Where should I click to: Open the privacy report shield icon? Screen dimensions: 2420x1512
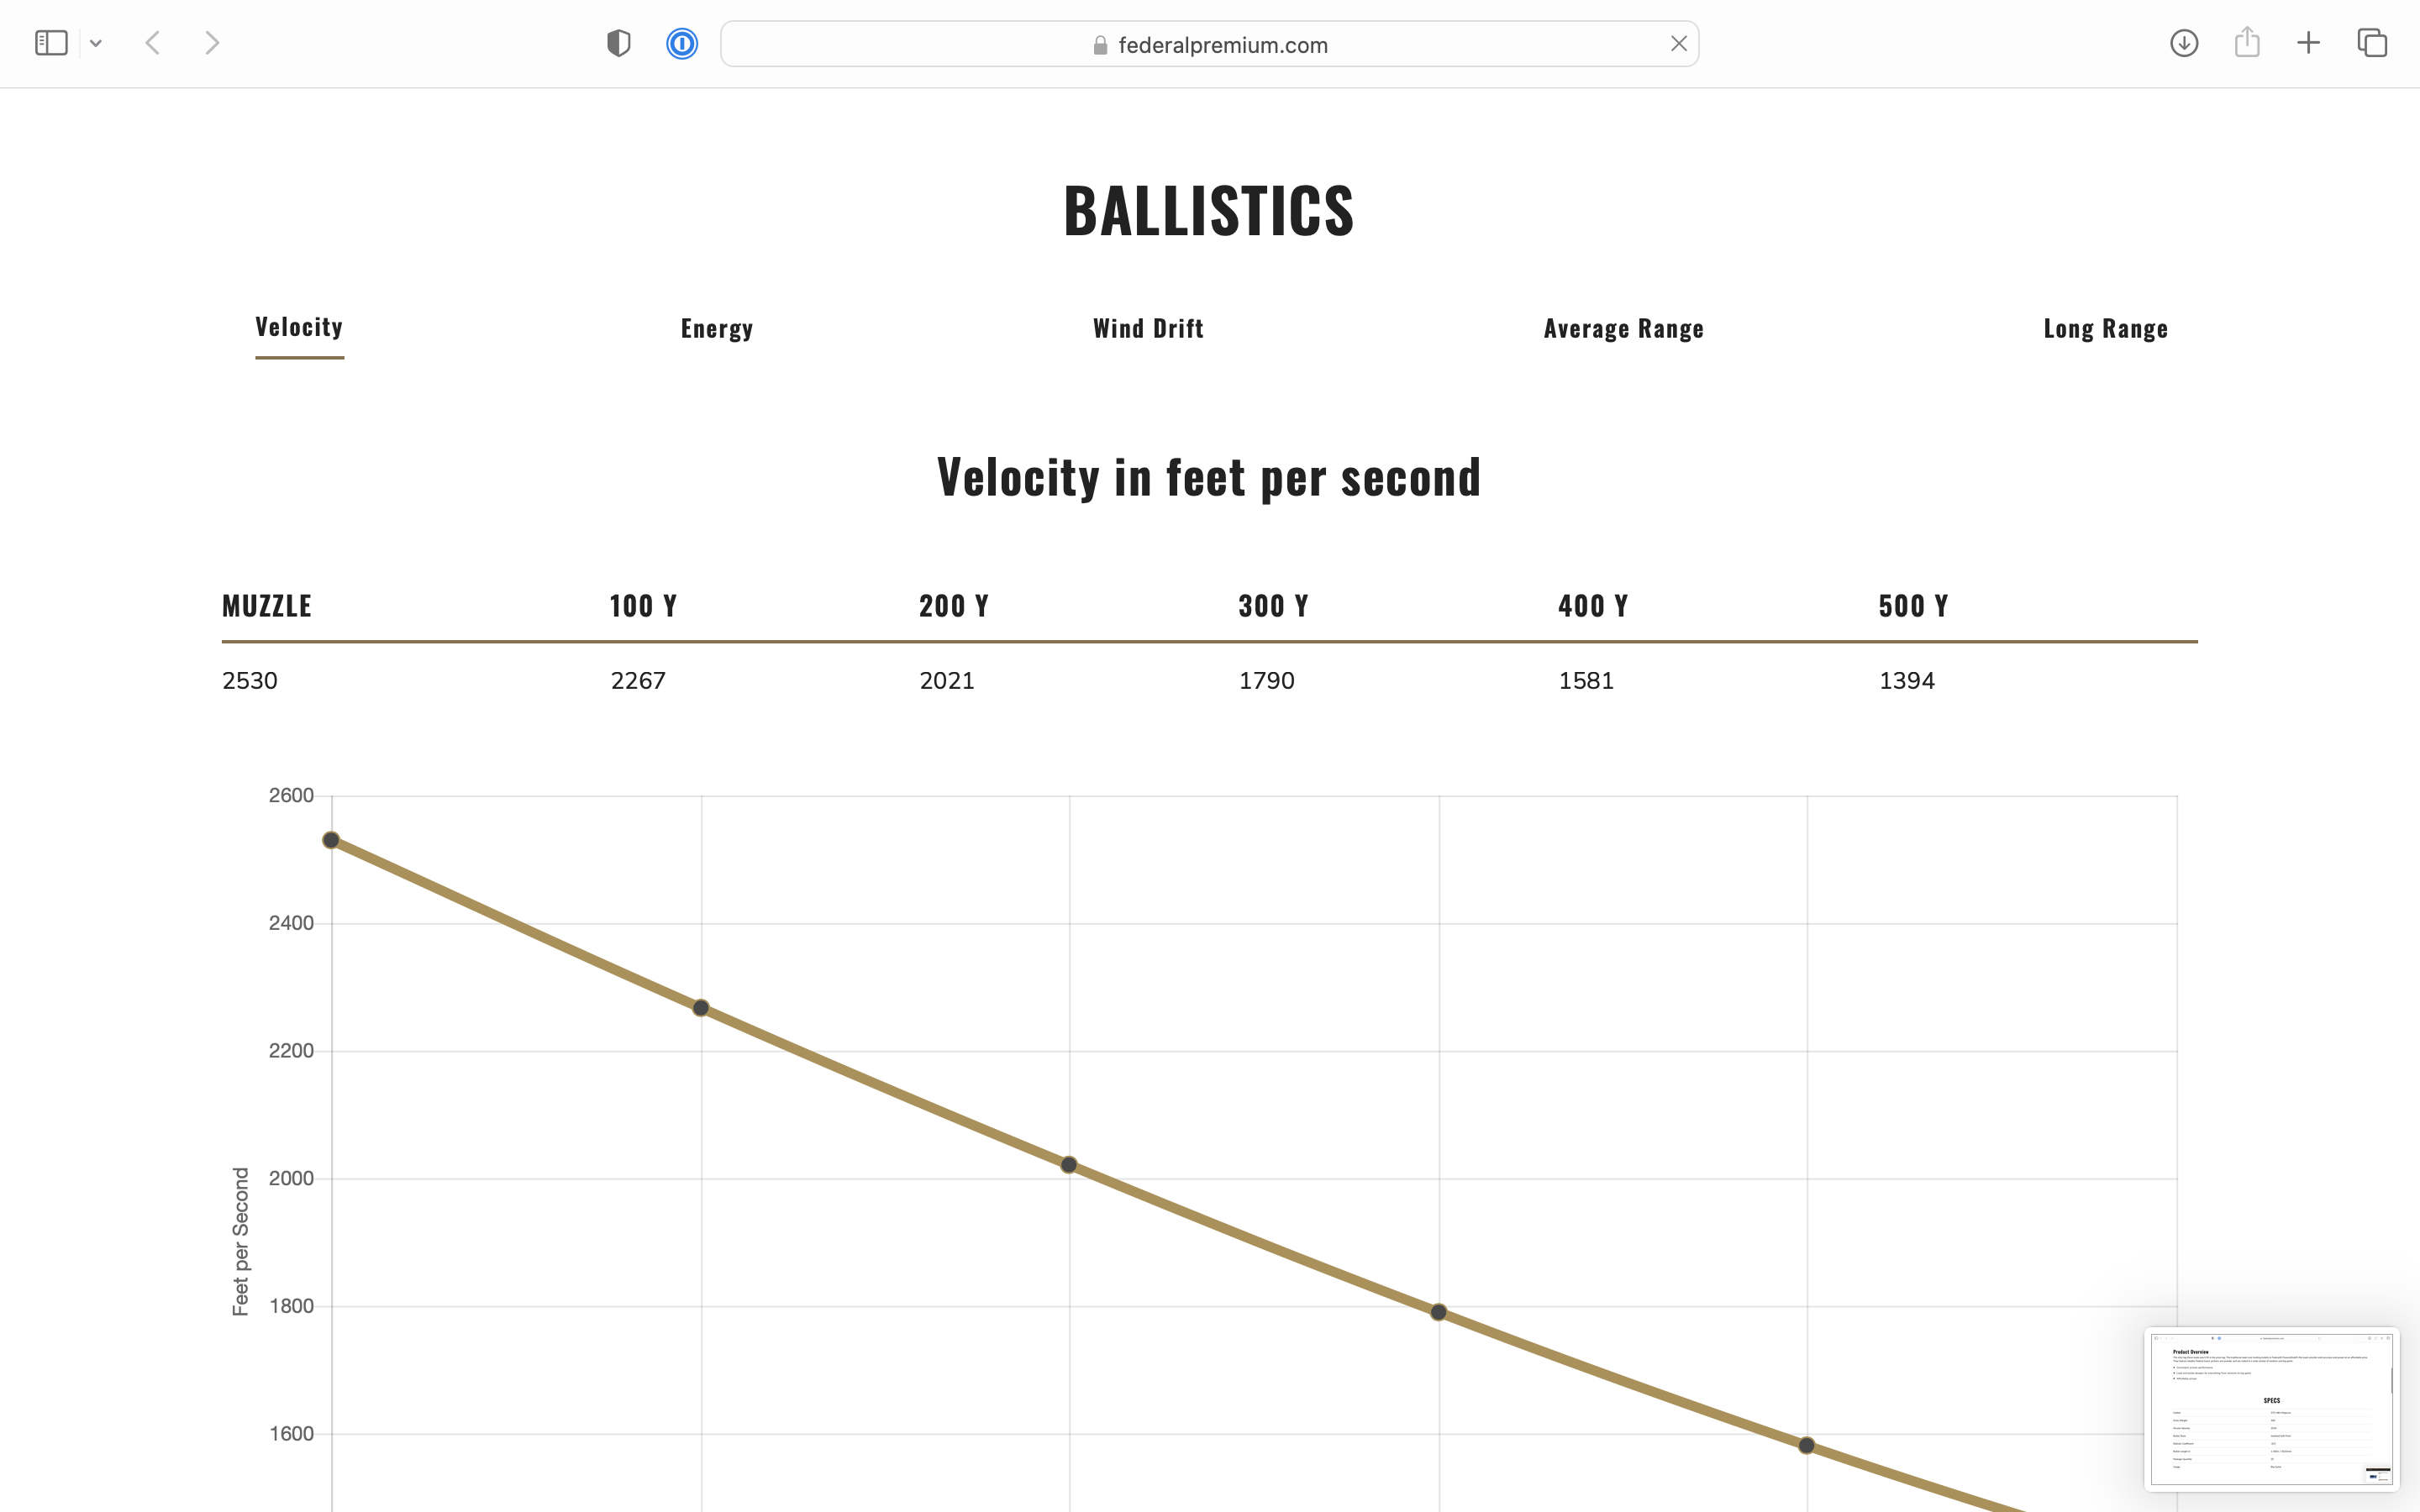tap(619, 43)
